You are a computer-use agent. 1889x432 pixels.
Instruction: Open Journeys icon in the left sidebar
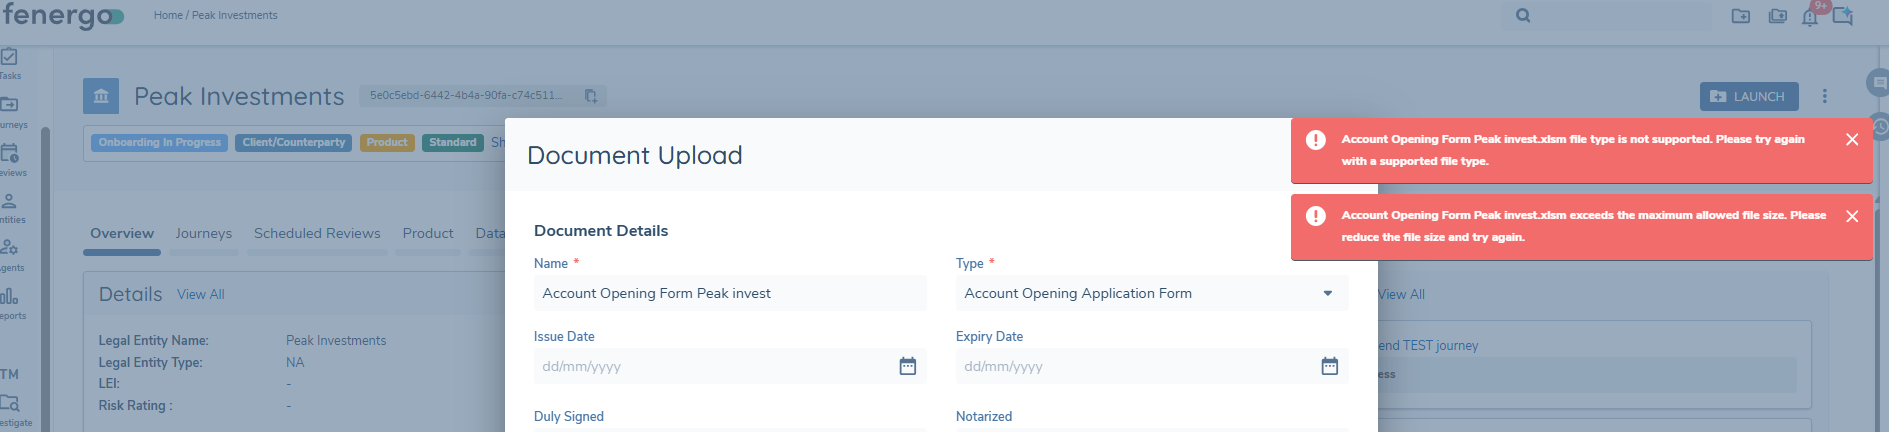(x=10, y=104)
